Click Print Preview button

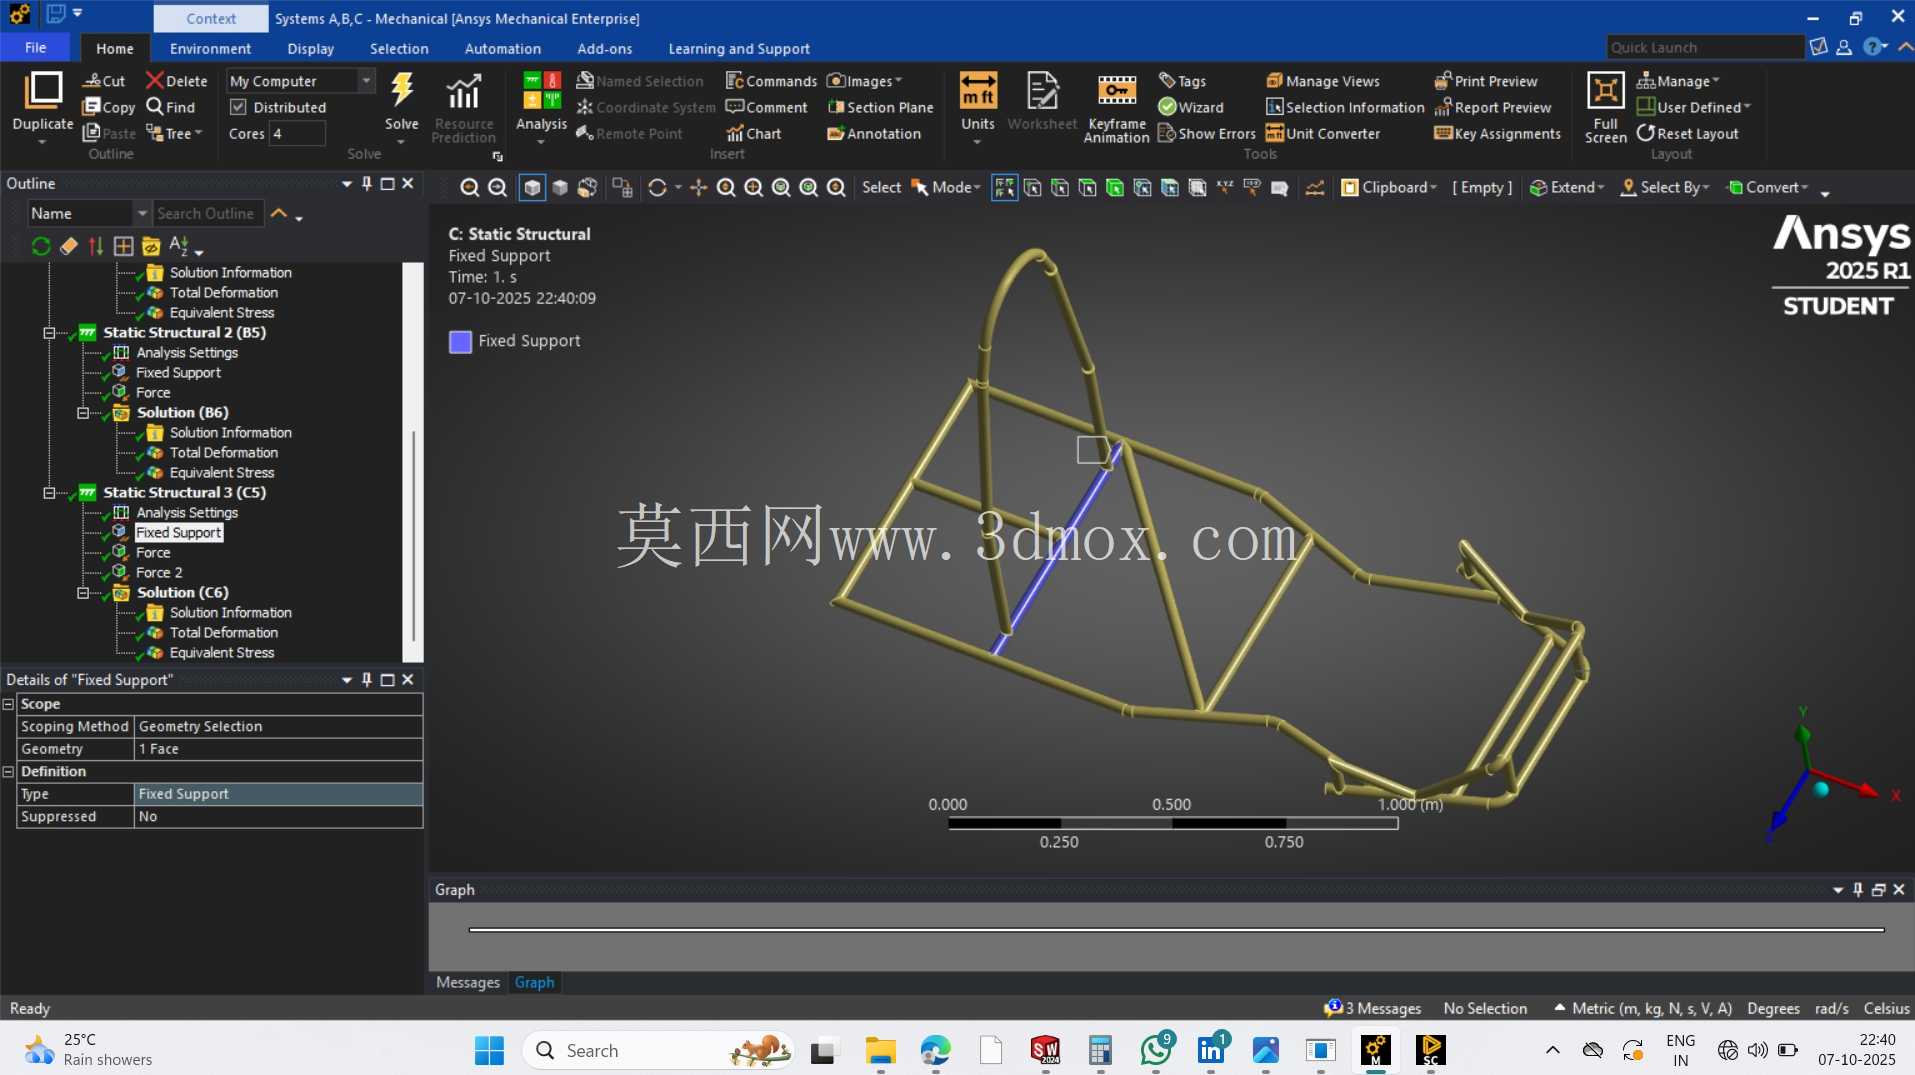(1485, 81)
